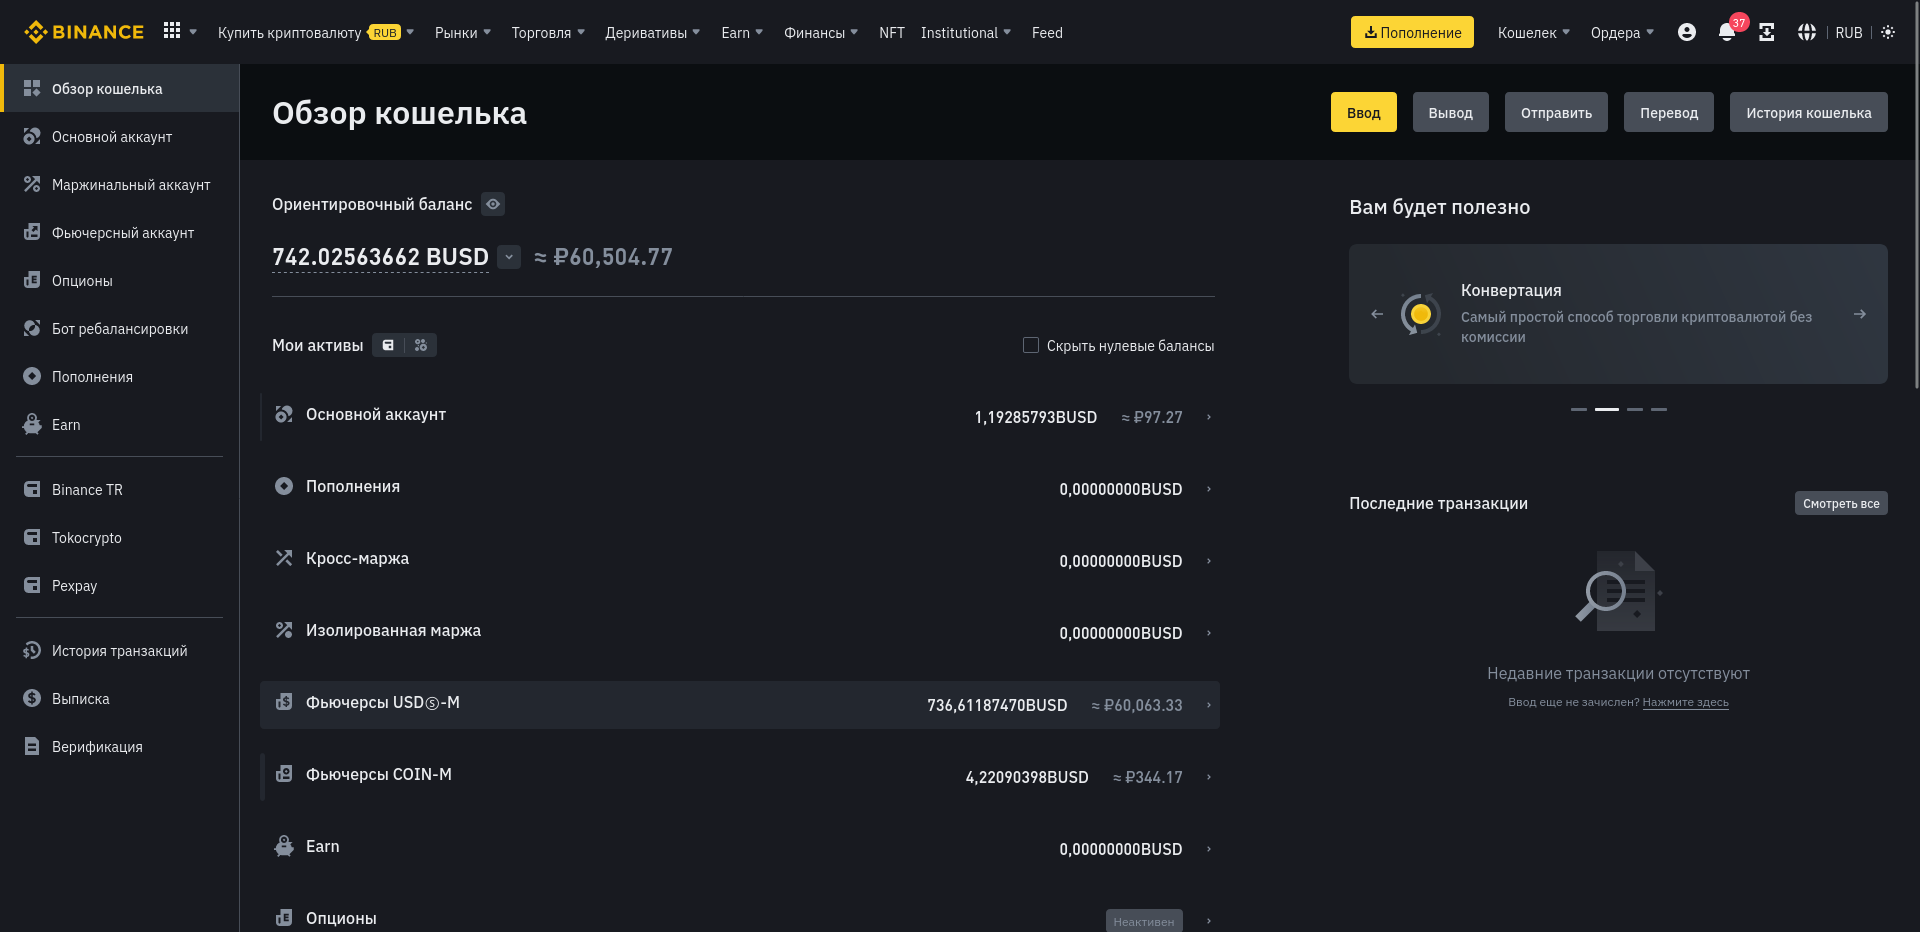Open the Feed menu item
The height and width of the screenshot is (932, 1920).
tap(1047, 32)
